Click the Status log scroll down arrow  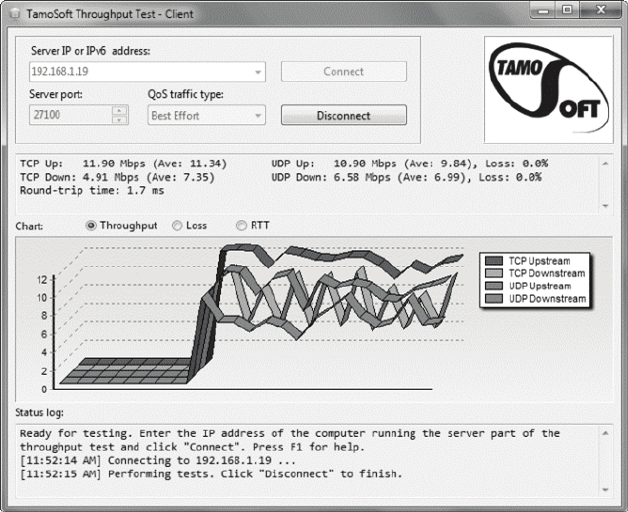click(606, 490)
